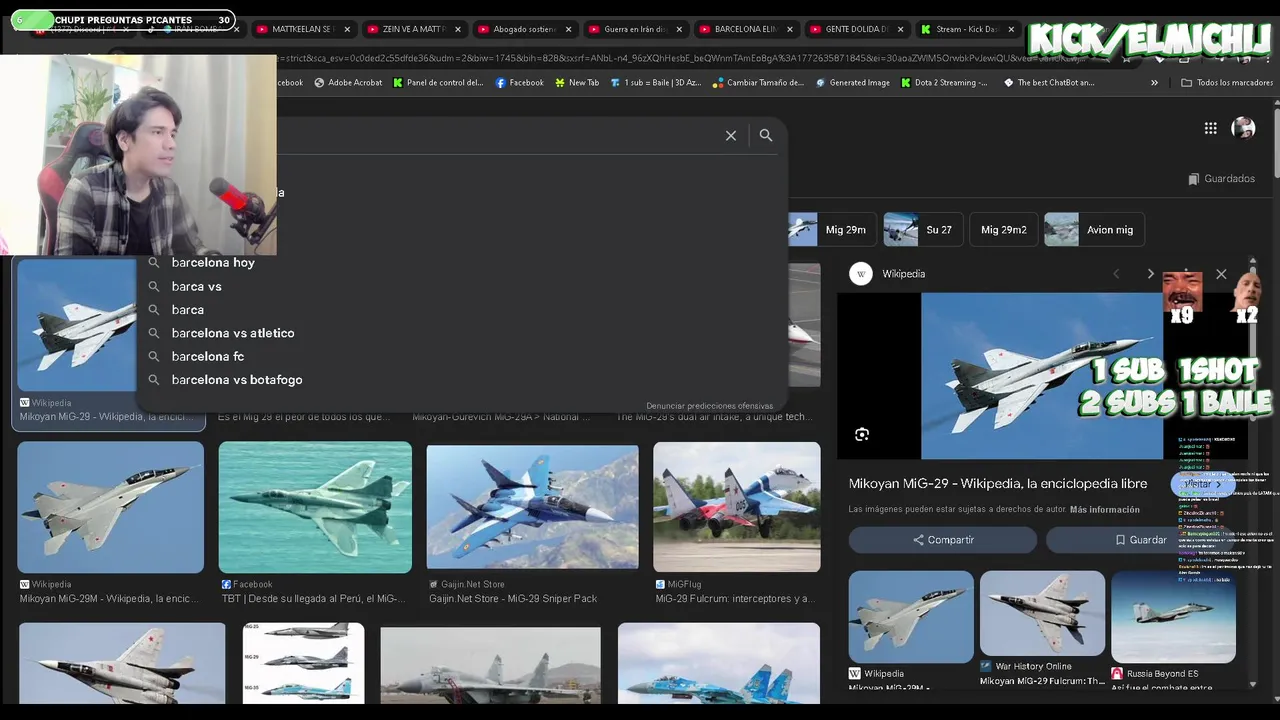Open the Google account avatar menu
The height and width of the screenshot is (720, 1280).
(x=1243, y=128)
